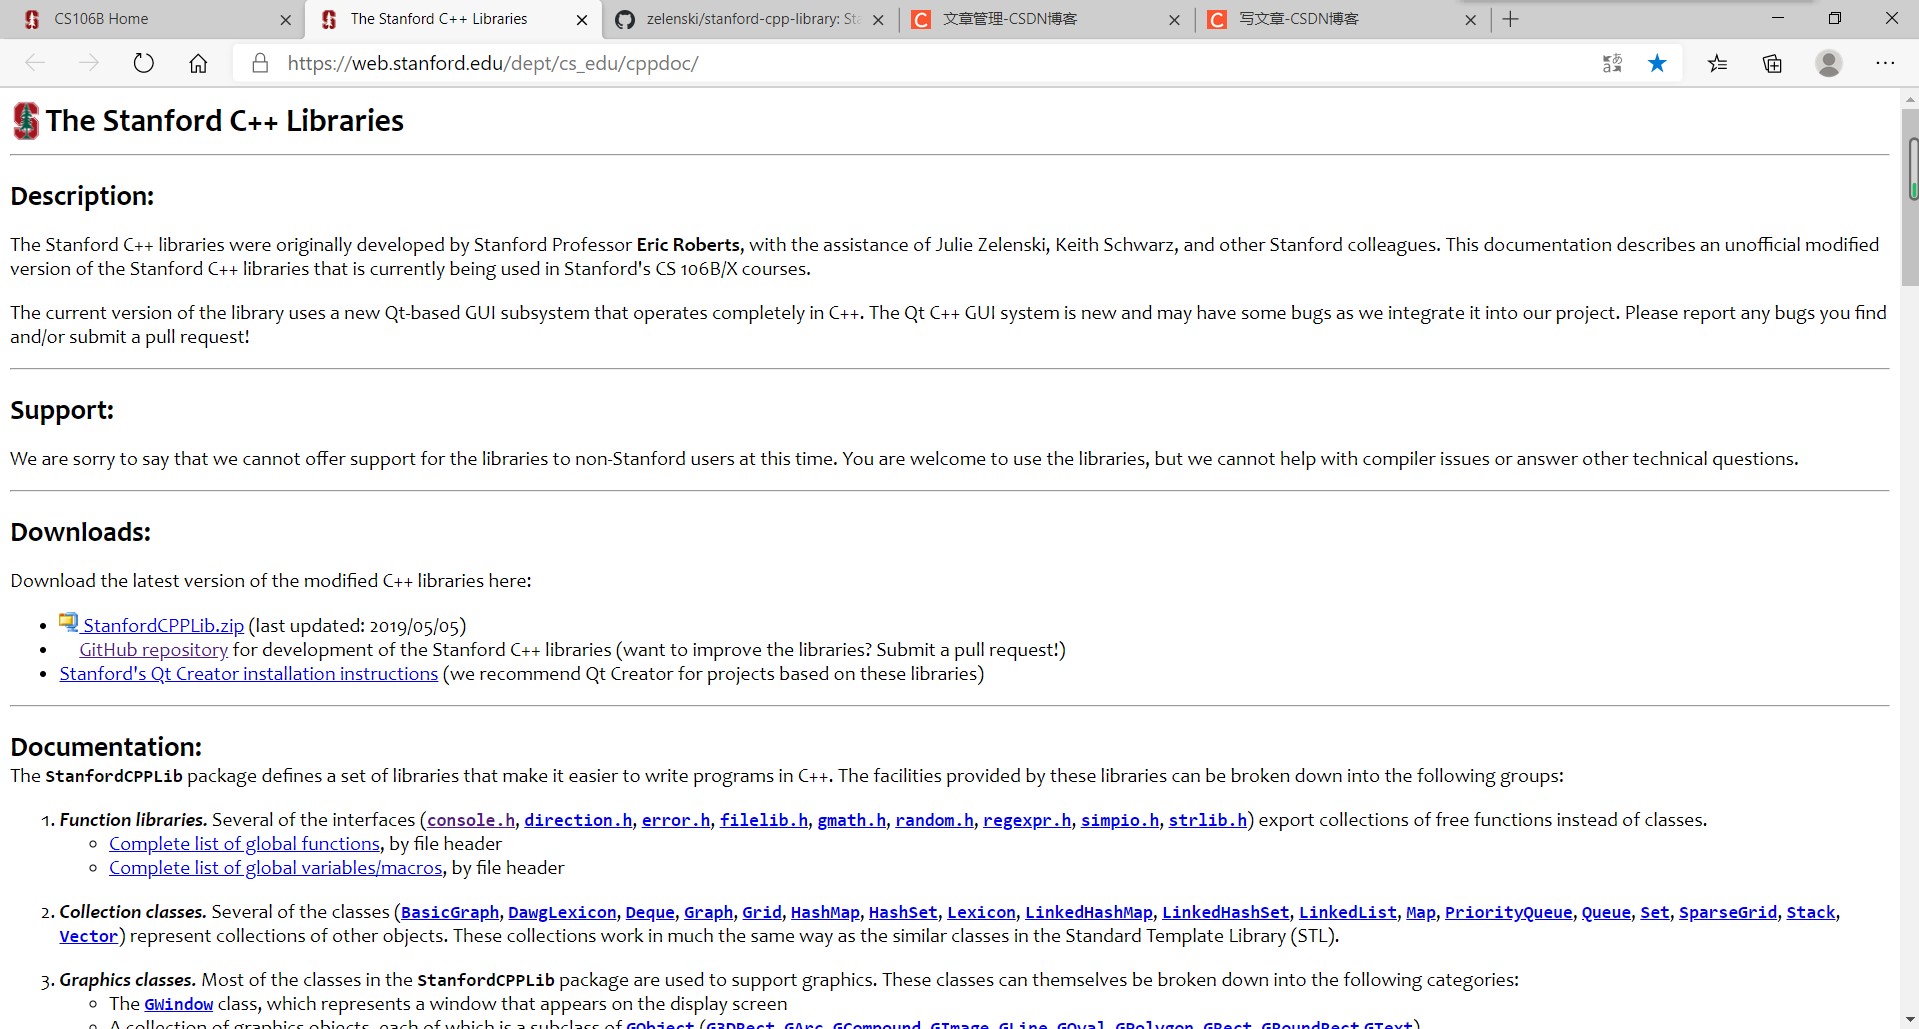Open the LinkedHashMap class link
The width and height of the screenshot is (1919, 1029).
(1089, 912)
